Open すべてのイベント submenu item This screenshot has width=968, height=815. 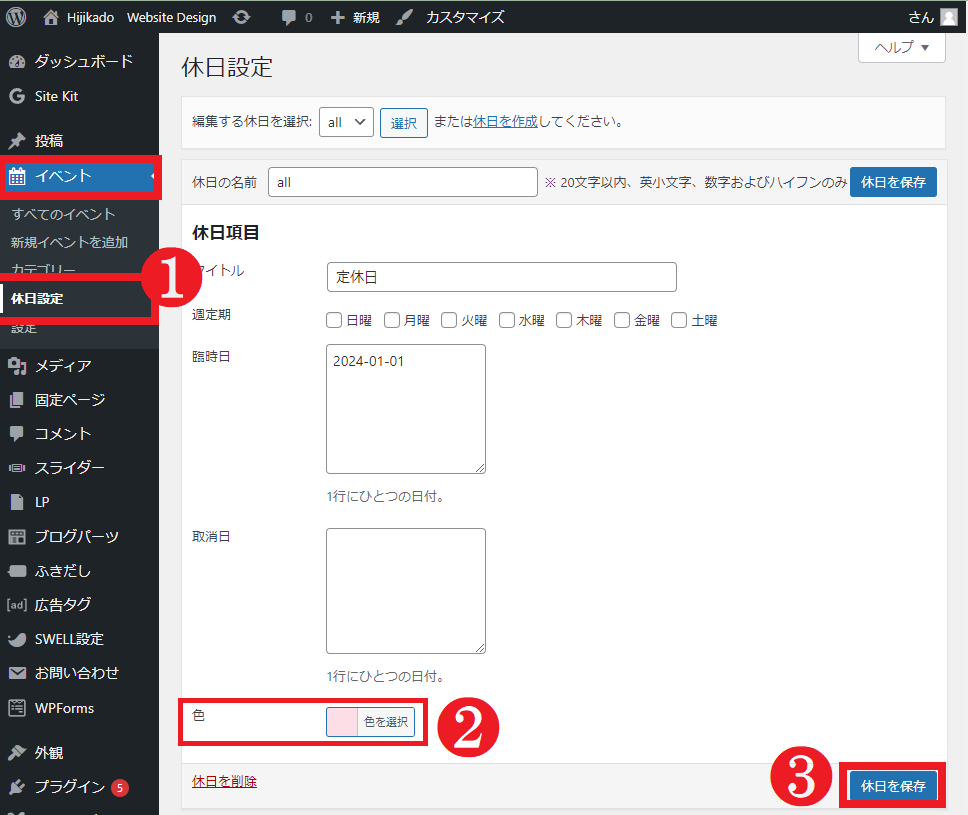(63, 214)
